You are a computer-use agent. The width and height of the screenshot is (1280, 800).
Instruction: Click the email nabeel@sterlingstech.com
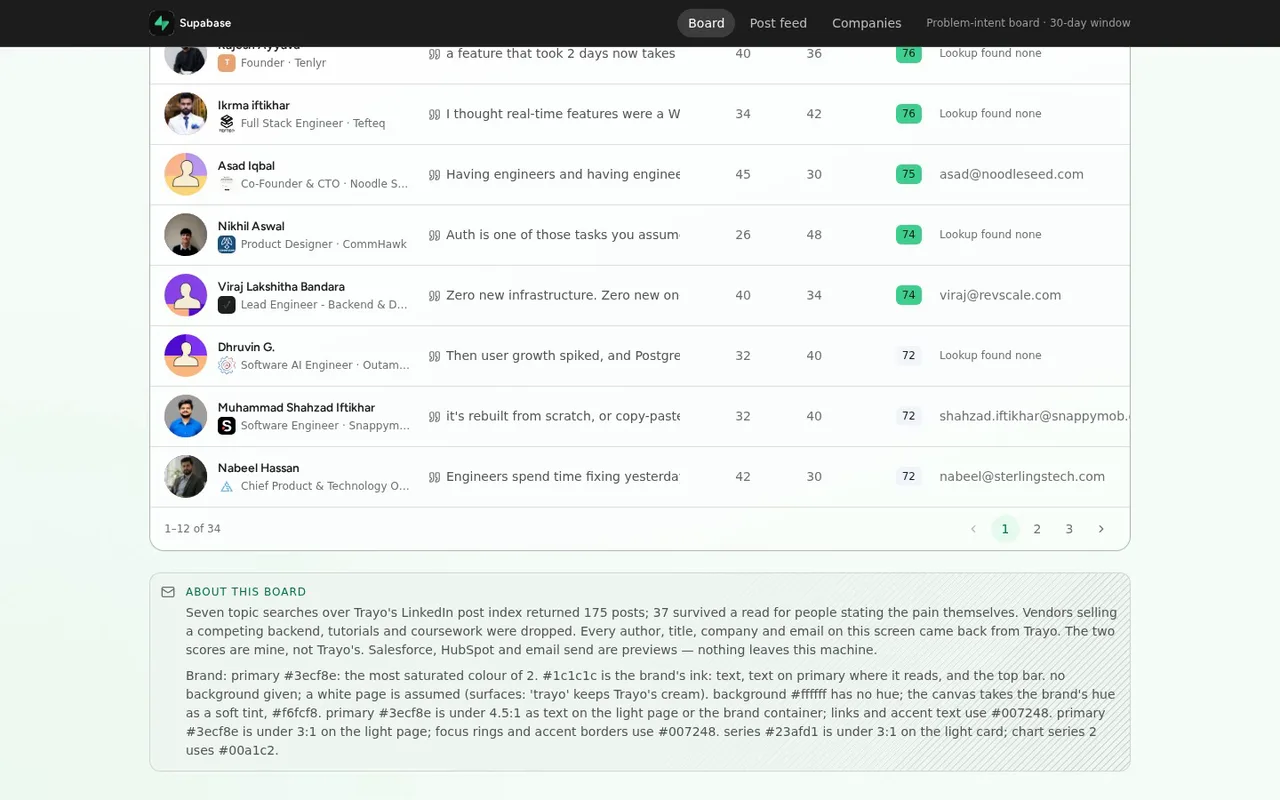pyautogui.click(x=1022, y=477)
